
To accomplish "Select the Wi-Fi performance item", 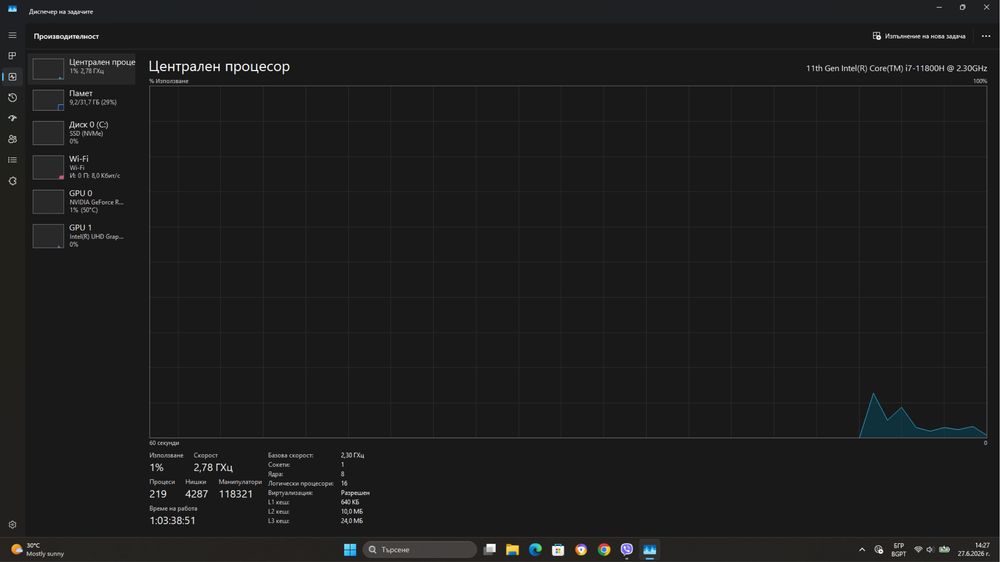I will click(x=82, y=167).
